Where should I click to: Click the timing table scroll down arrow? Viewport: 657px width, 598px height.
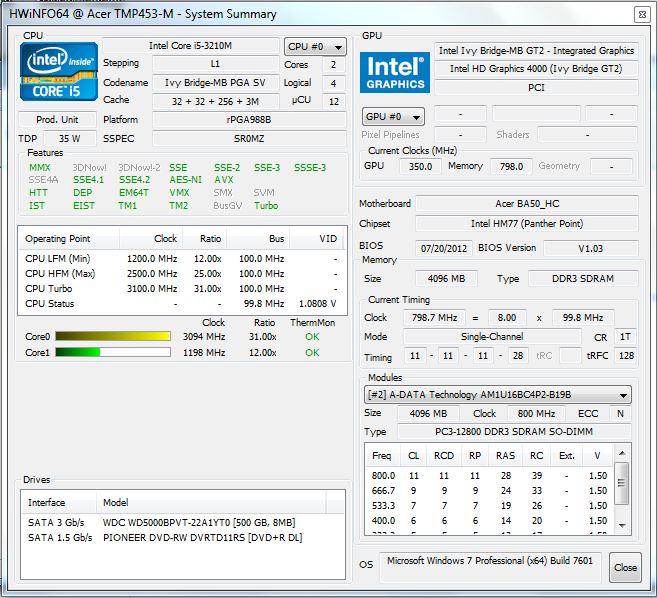click(x=623, y=526)
